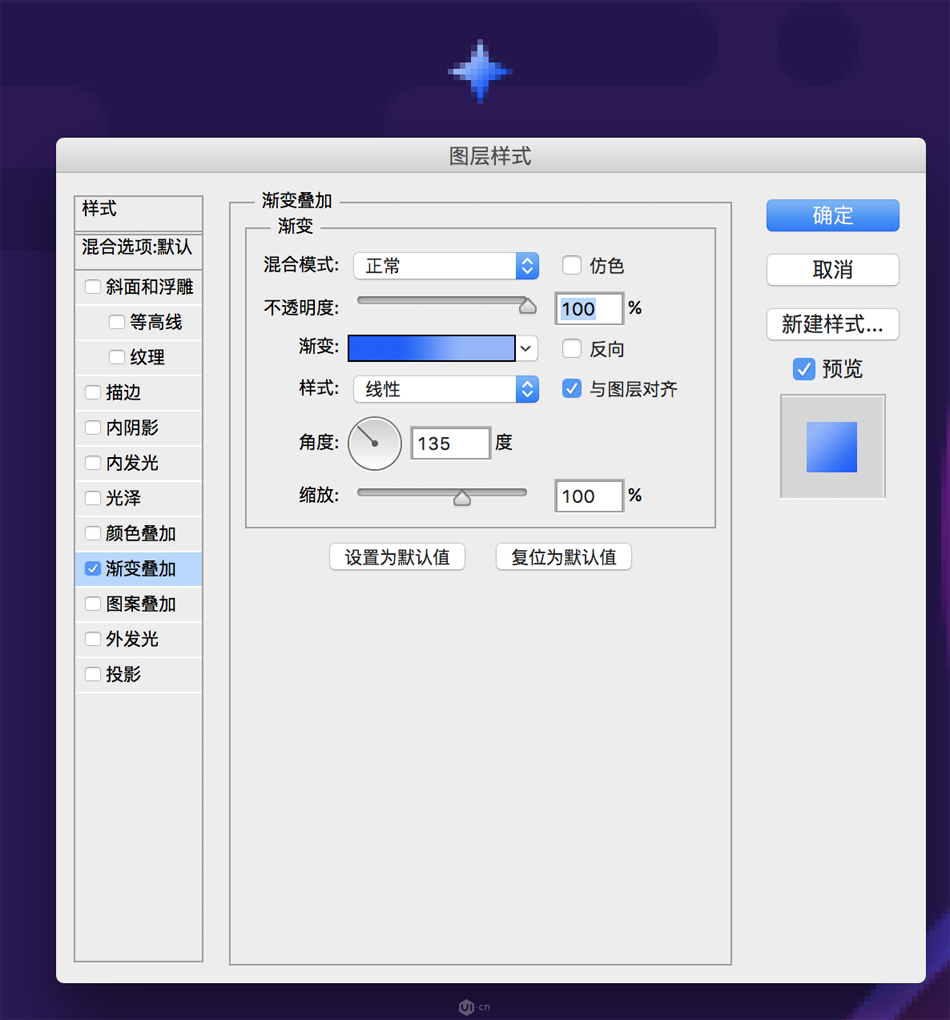Click the 取消 cancel button
Screen dimensions: 950x1020
click(833, 270)
